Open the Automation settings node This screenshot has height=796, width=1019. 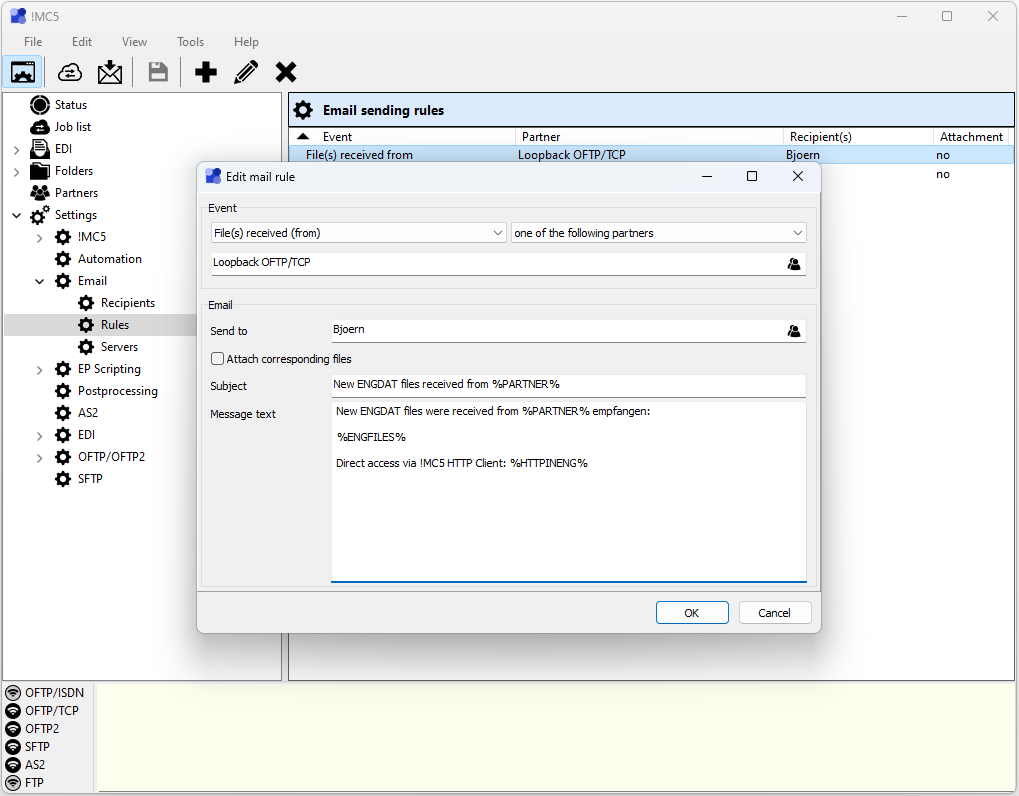(x=109, y=259)
